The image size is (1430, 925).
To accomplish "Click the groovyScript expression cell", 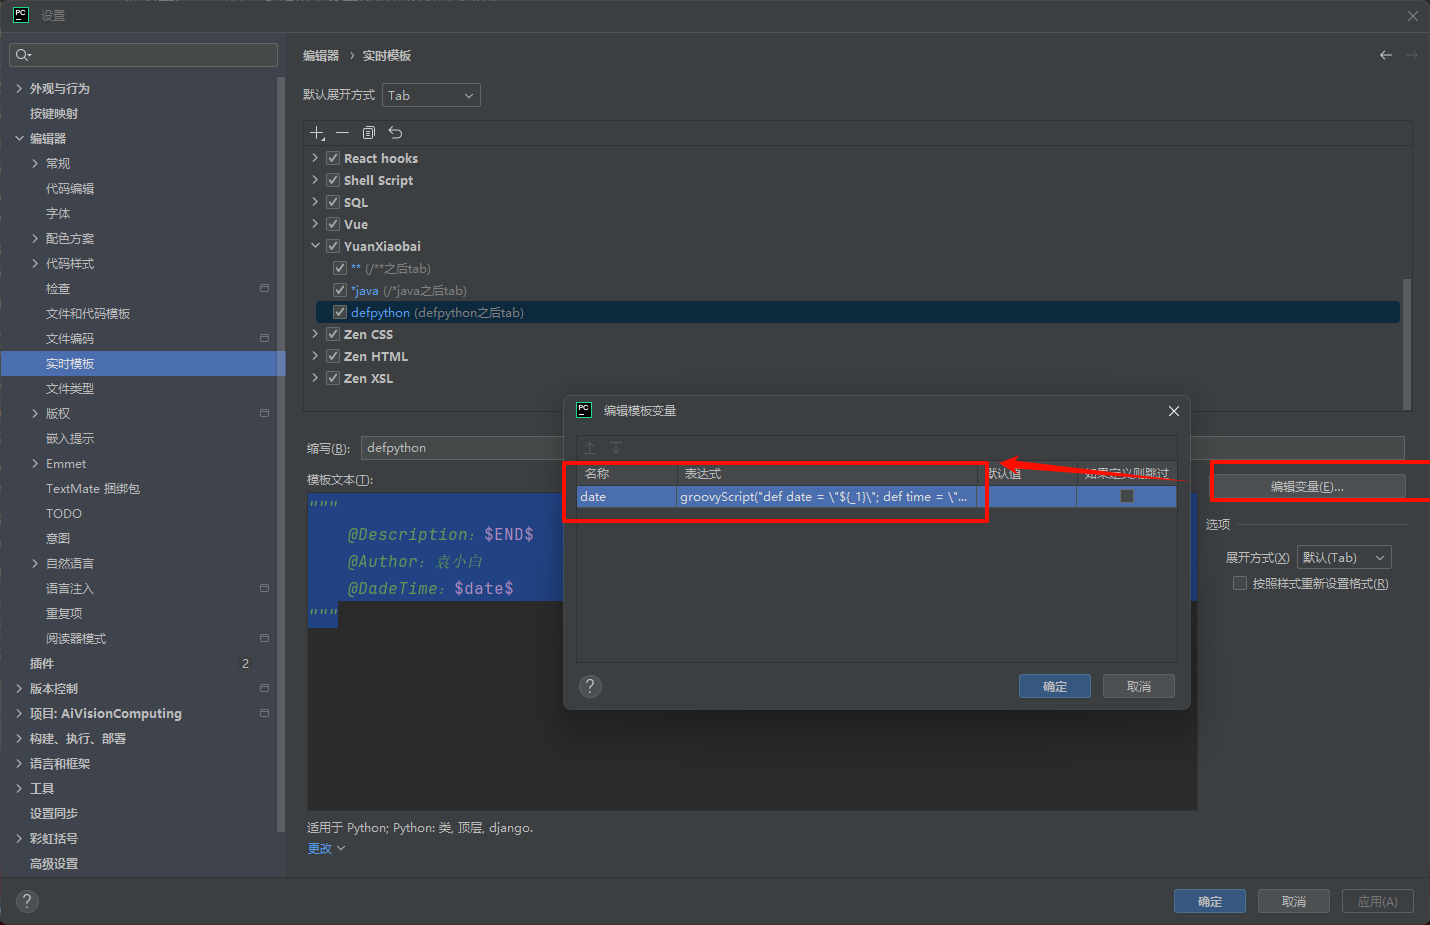I will click(828, 496).
